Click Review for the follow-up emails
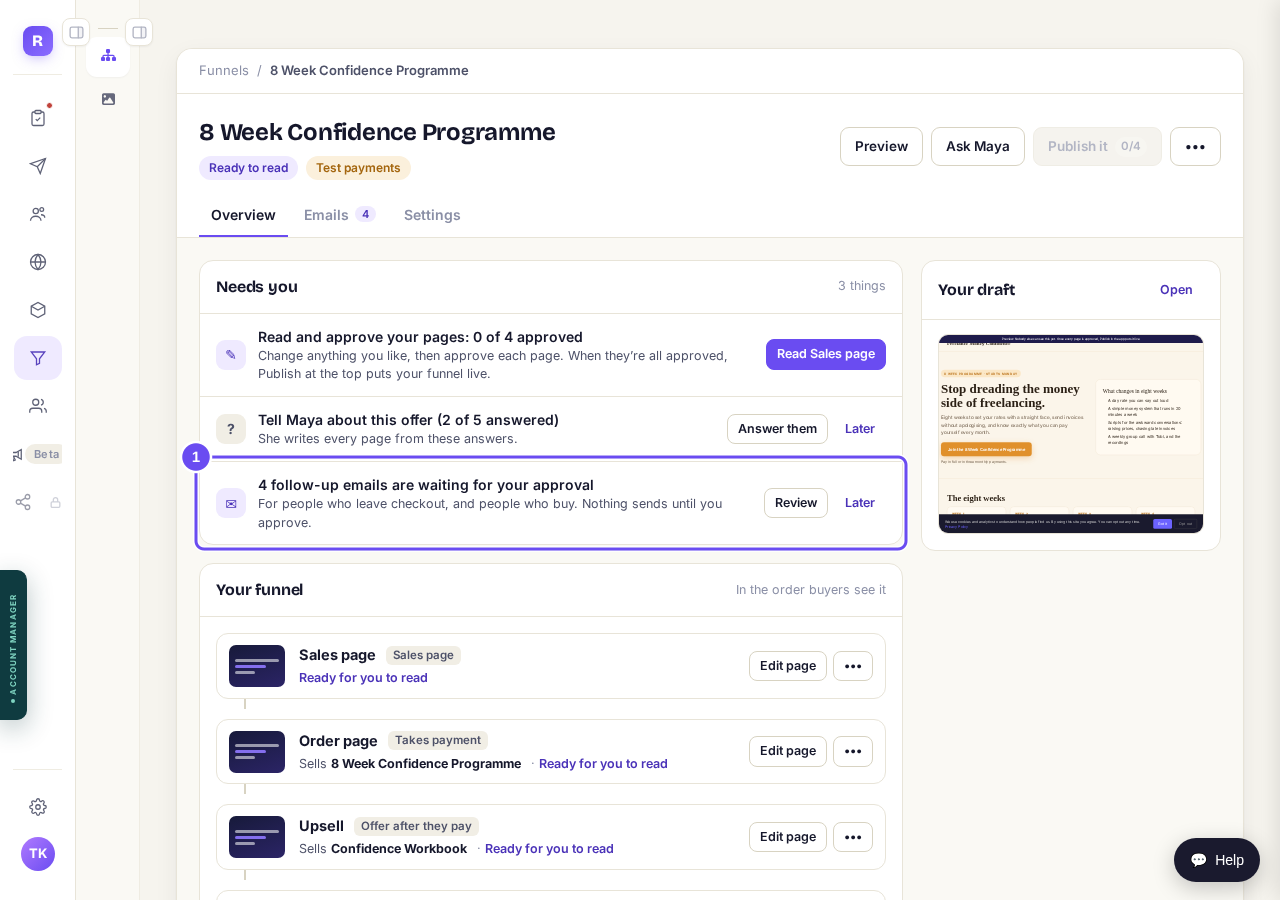 [796, 503]
